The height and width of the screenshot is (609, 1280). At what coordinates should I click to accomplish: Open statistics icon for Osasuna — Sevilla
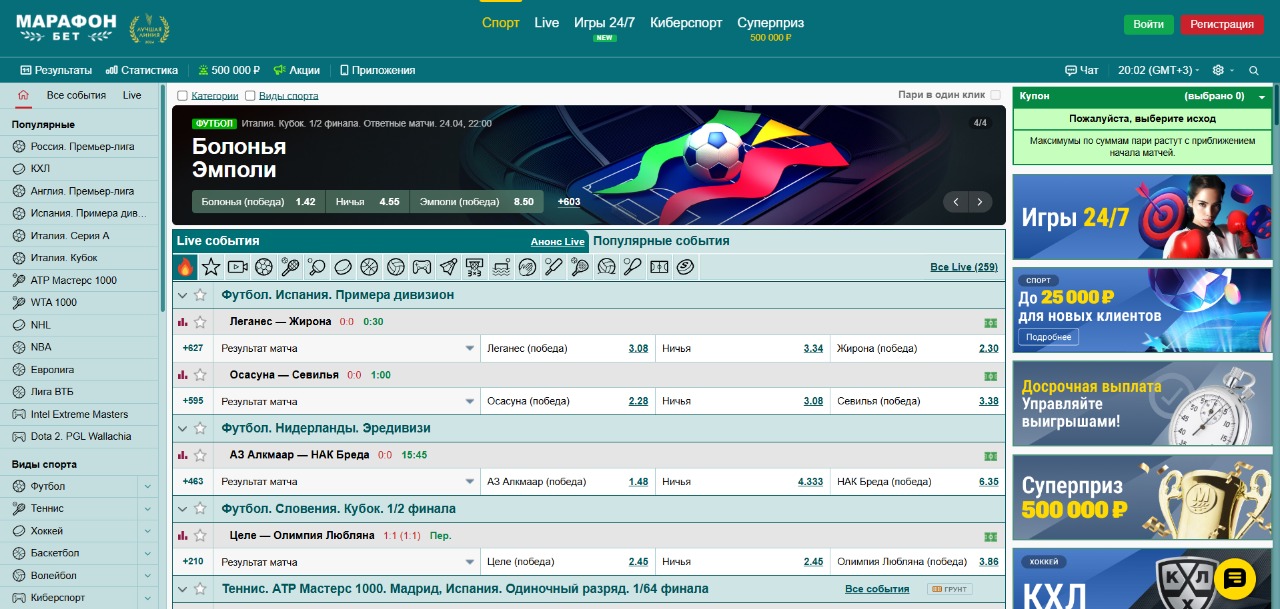click(182, 375)
